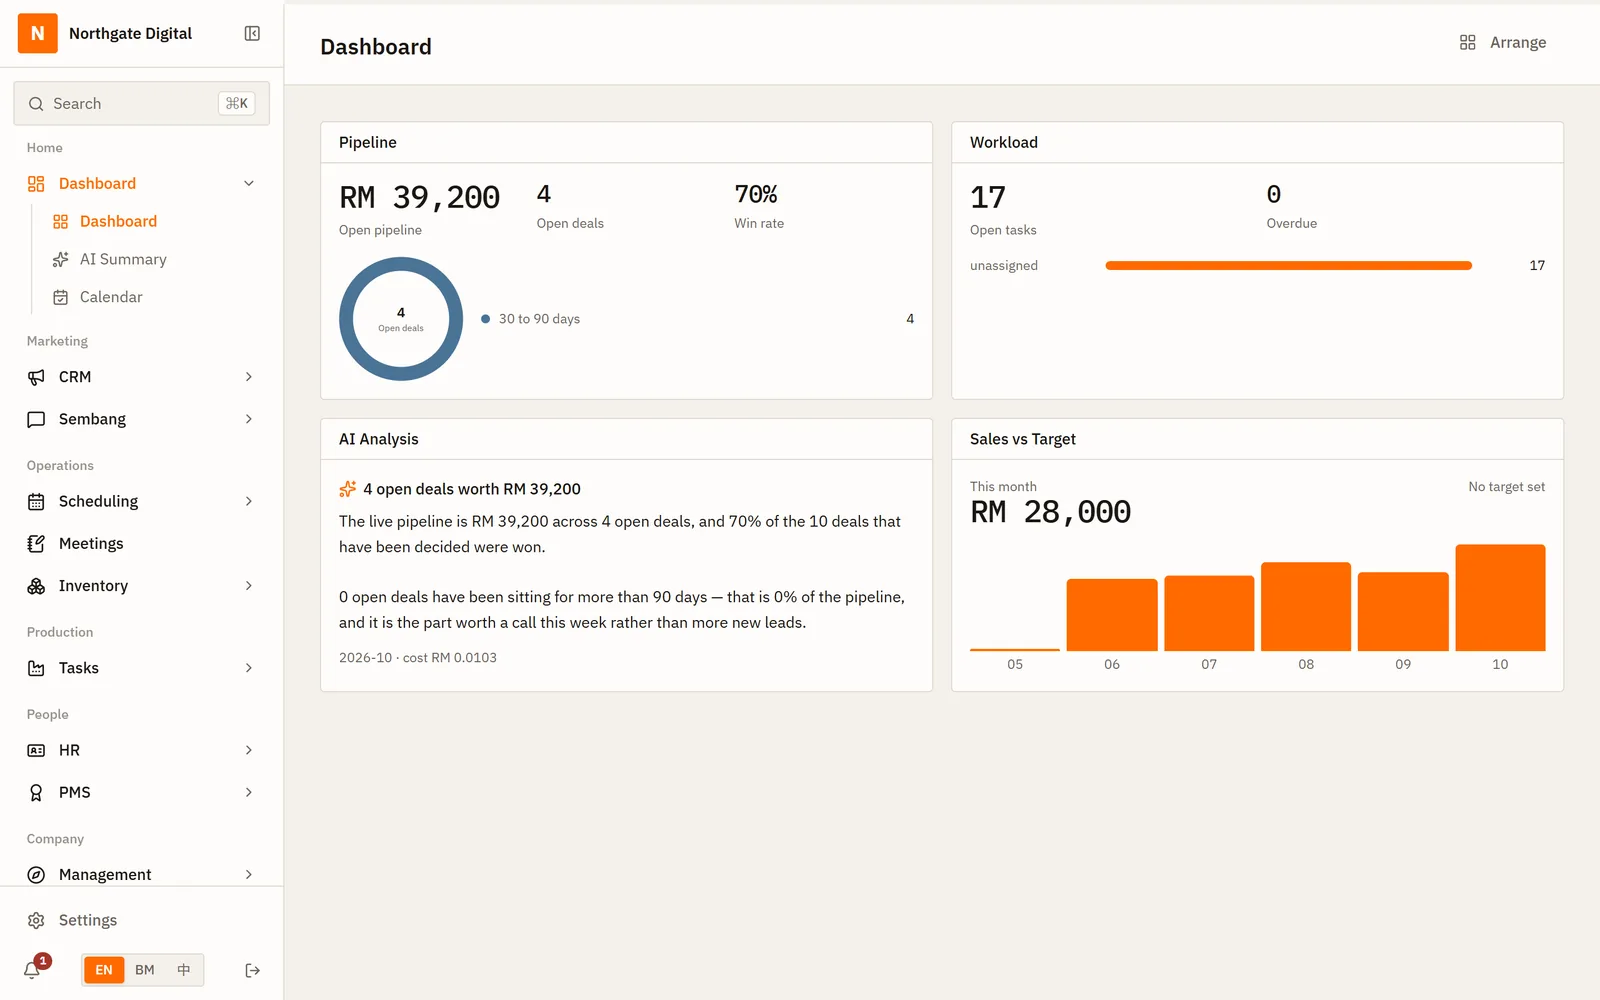Click the CRM megaphone icon
Viewport: 1600px width, 1000px height.
36,377
